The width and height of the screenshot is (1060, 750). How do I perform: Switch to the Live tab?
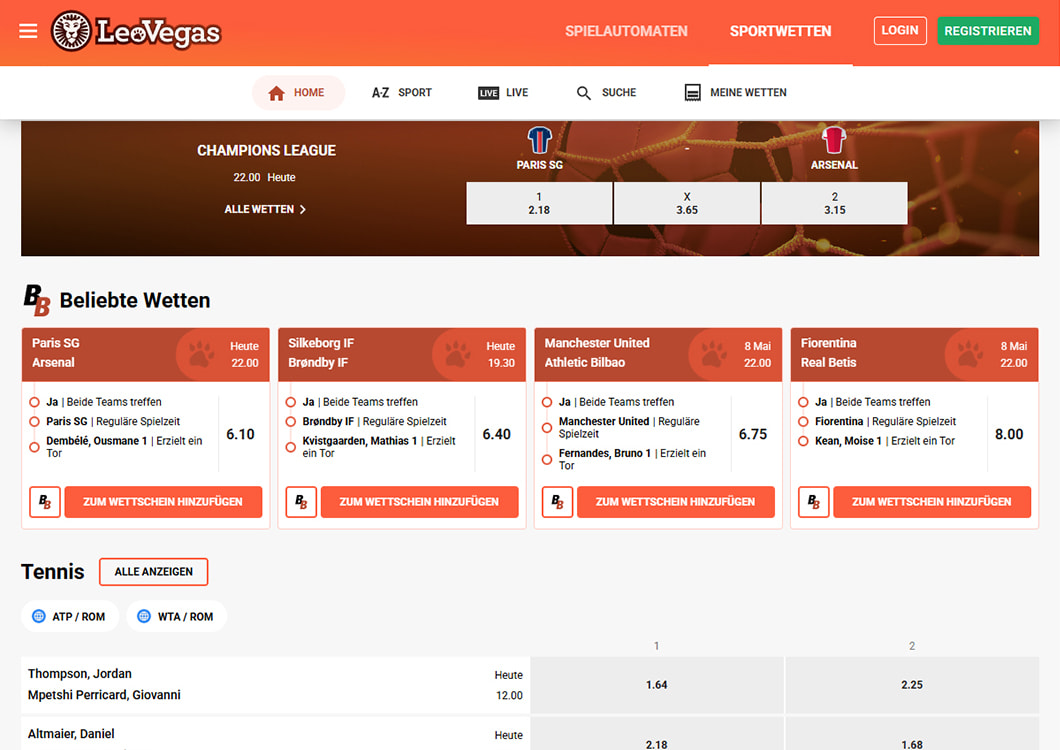click(x=503, y=93)
